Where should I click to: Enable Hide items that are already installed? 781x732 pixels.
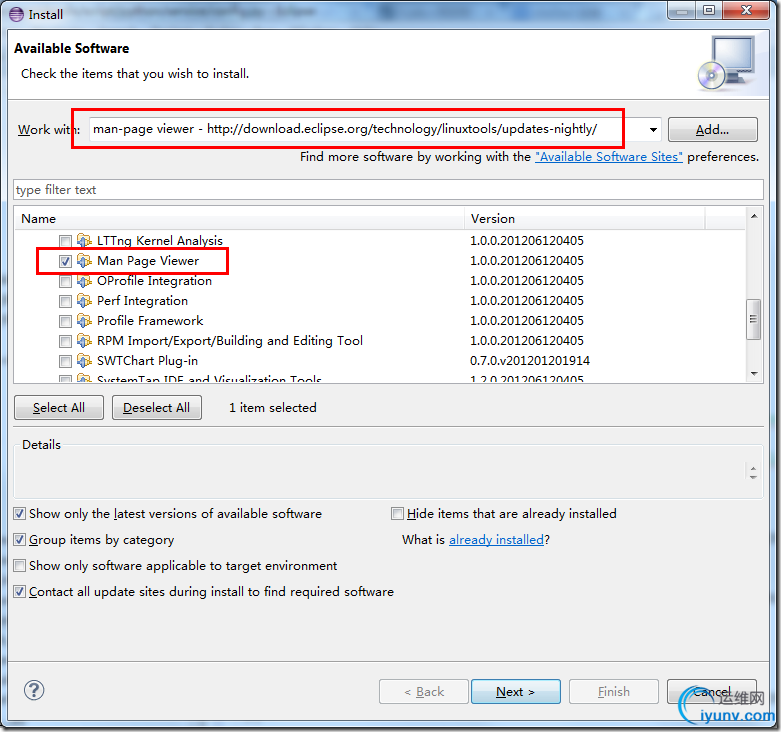[x=397, y=513]
